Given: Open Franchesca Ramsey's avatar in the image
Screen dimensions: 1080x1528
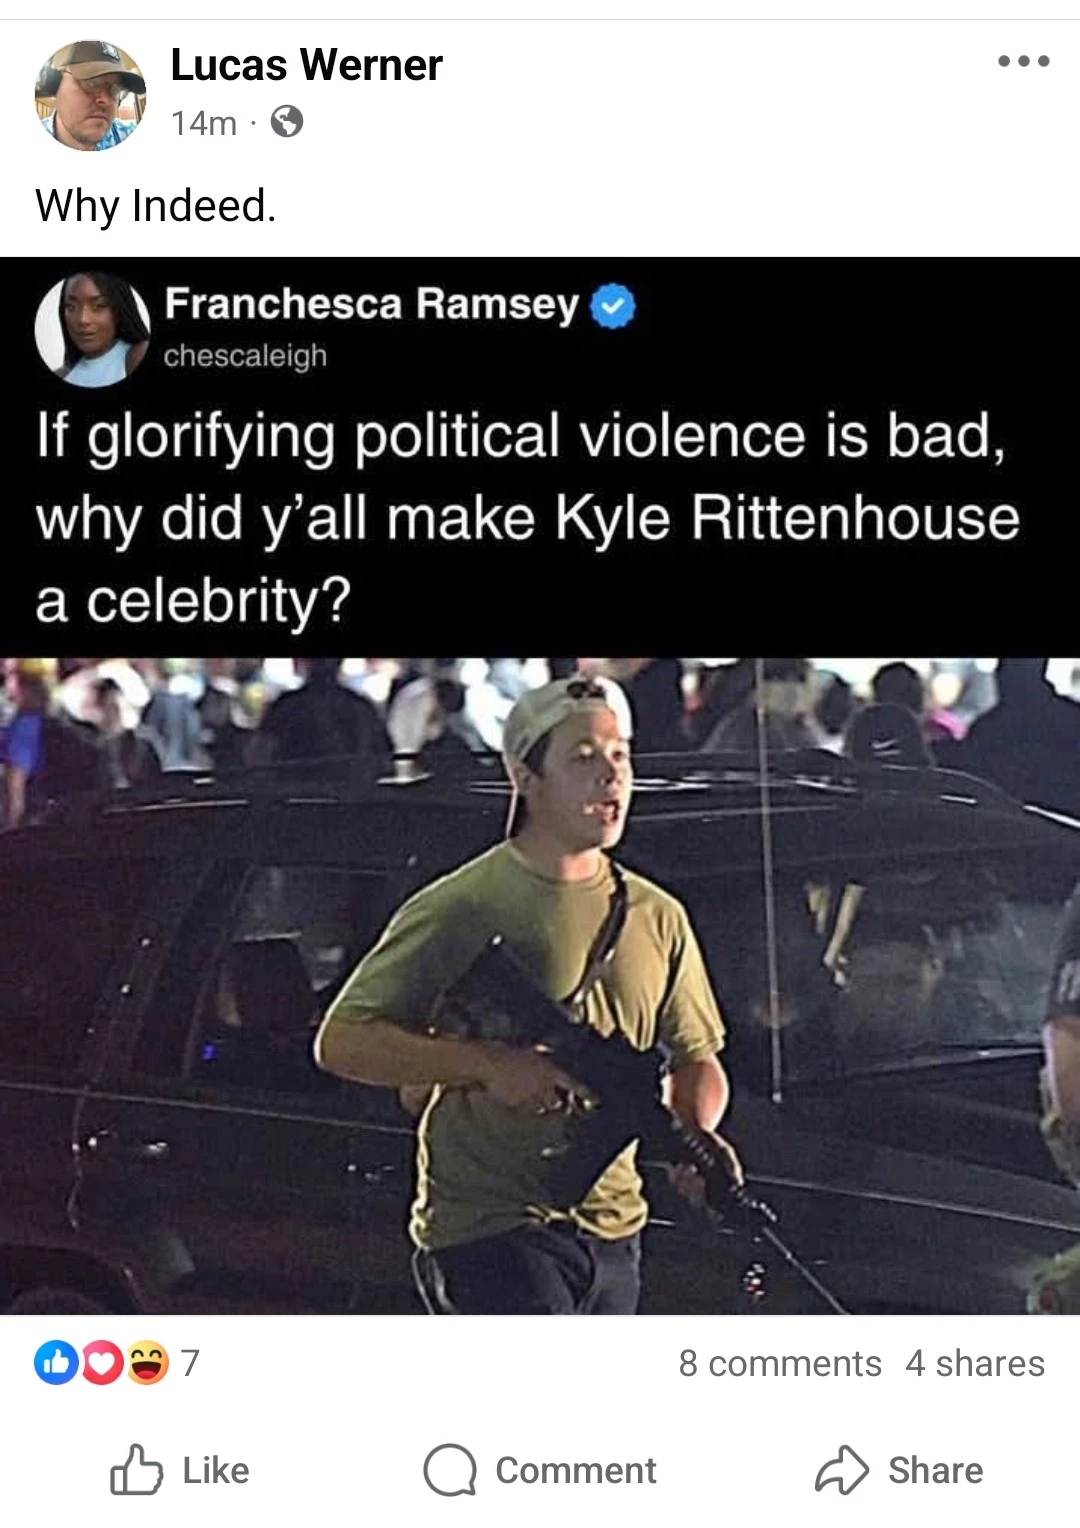Looking at the screenshot, I should (92, 329).
